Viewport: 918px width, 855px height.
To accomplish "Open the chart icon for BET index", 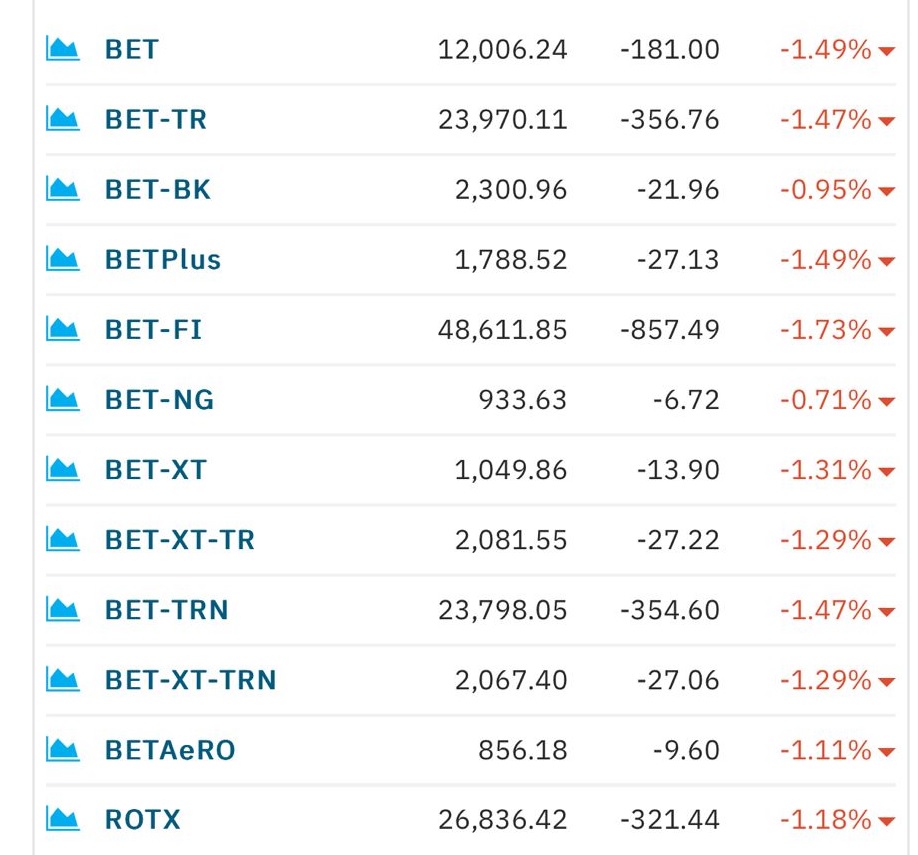I will pos(63,49).
